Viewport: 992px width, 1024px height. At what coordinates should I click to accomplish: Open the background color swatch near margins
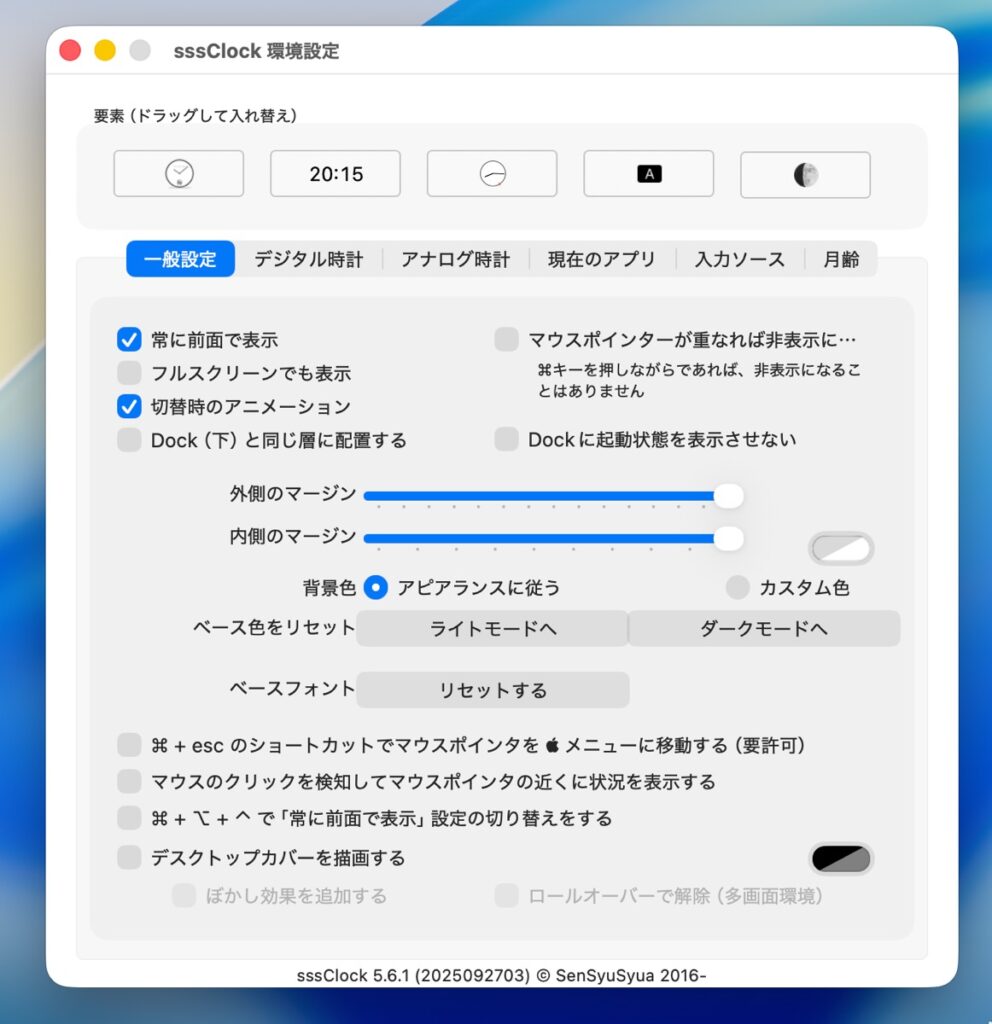click(841, 549)
